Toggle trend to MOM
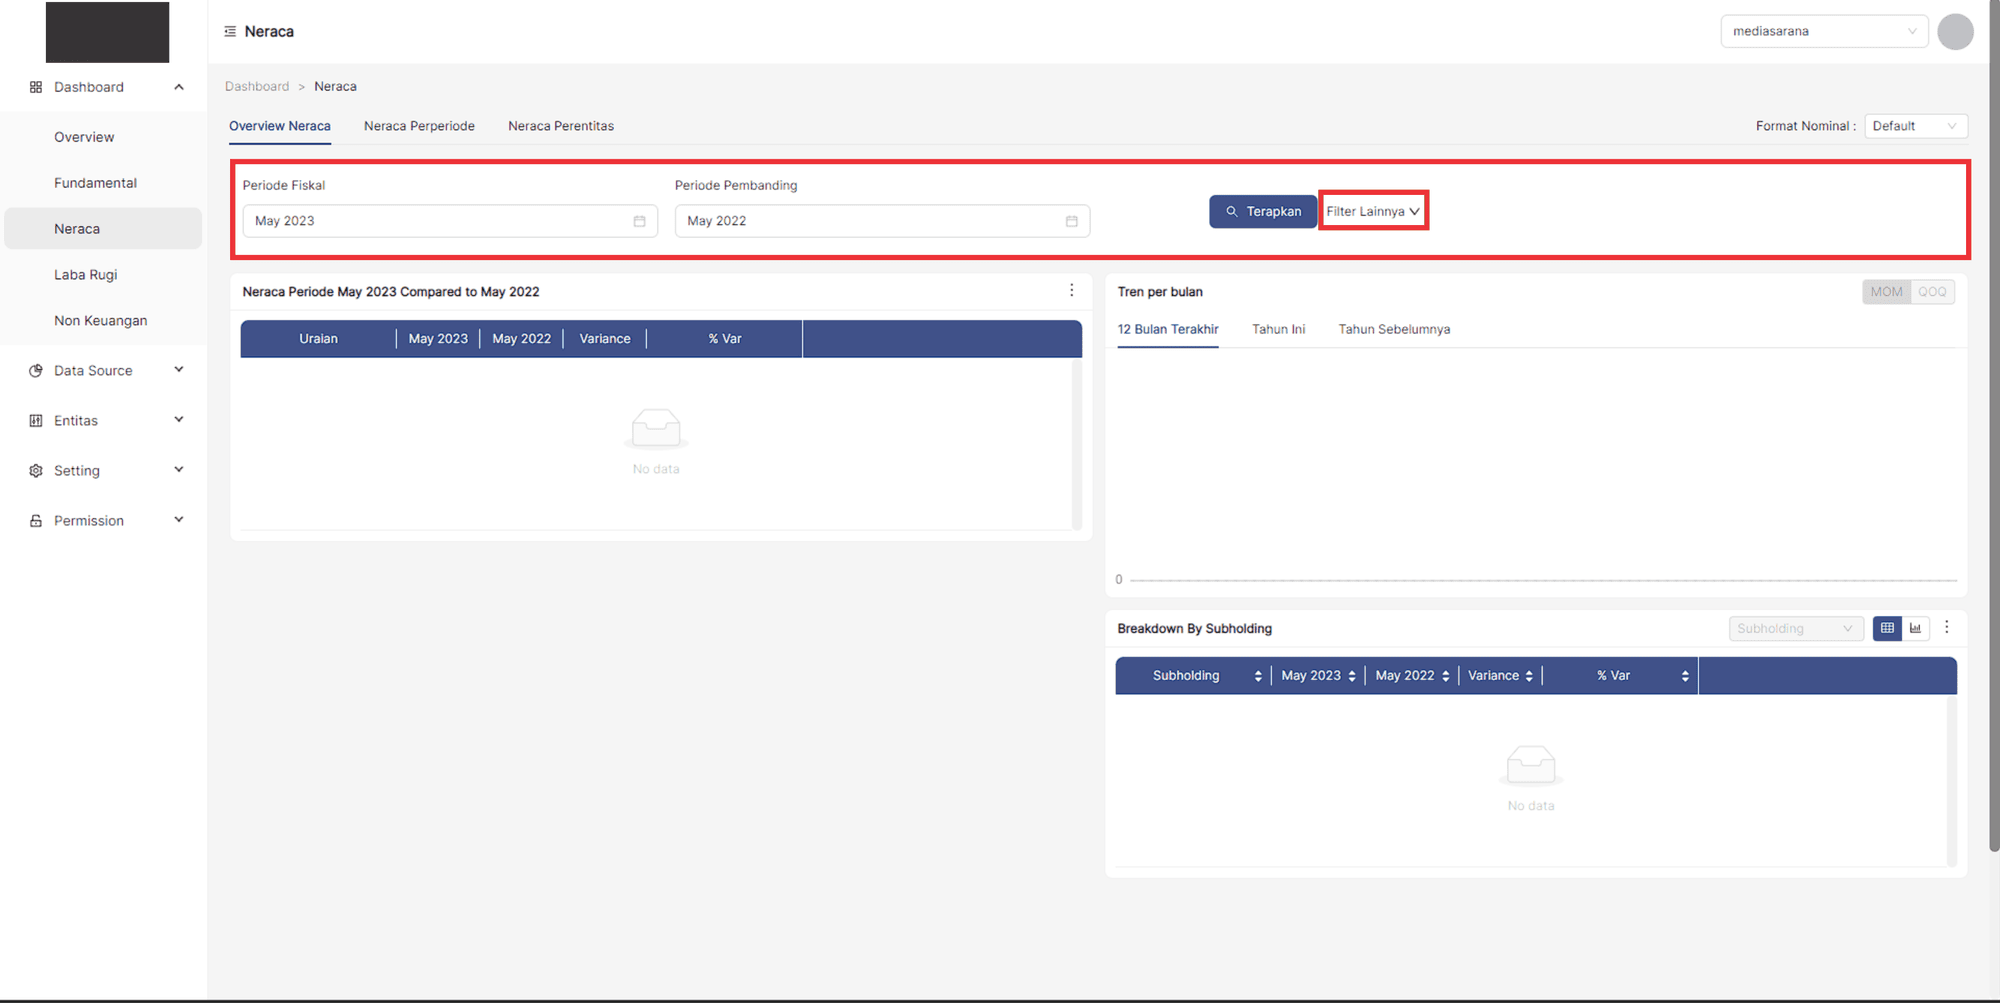 point(1886,292)
